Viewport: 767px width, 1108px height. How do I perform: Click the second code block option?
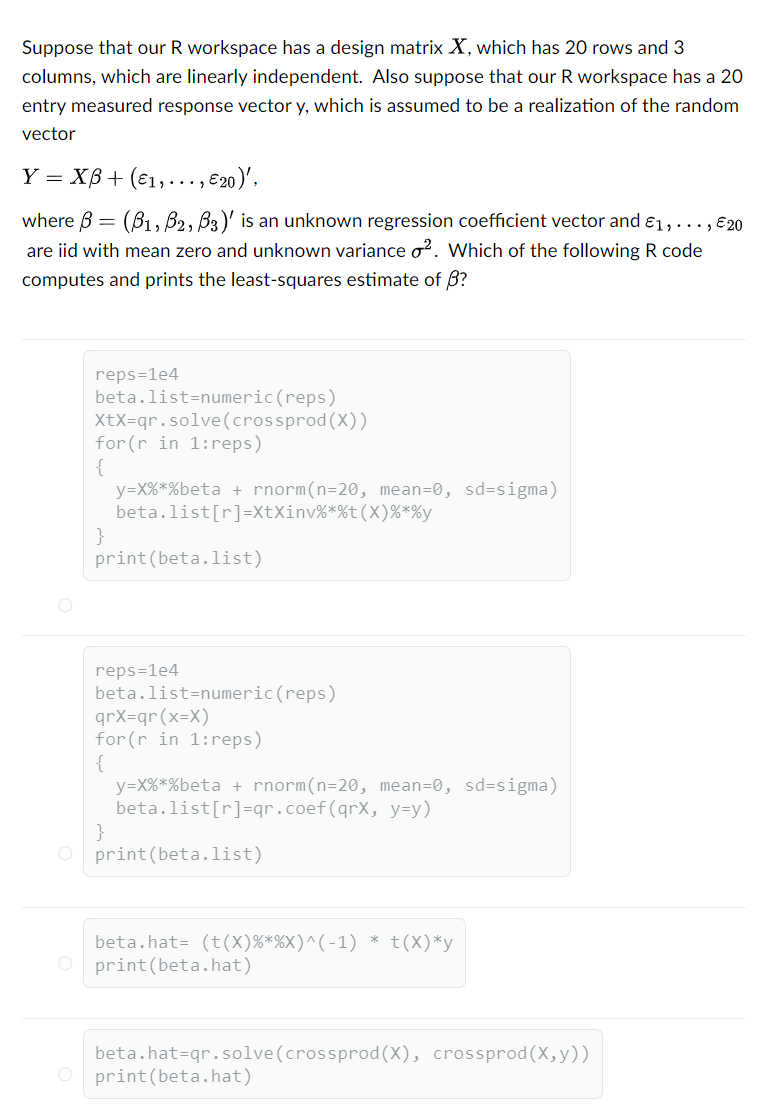[326, 760]
